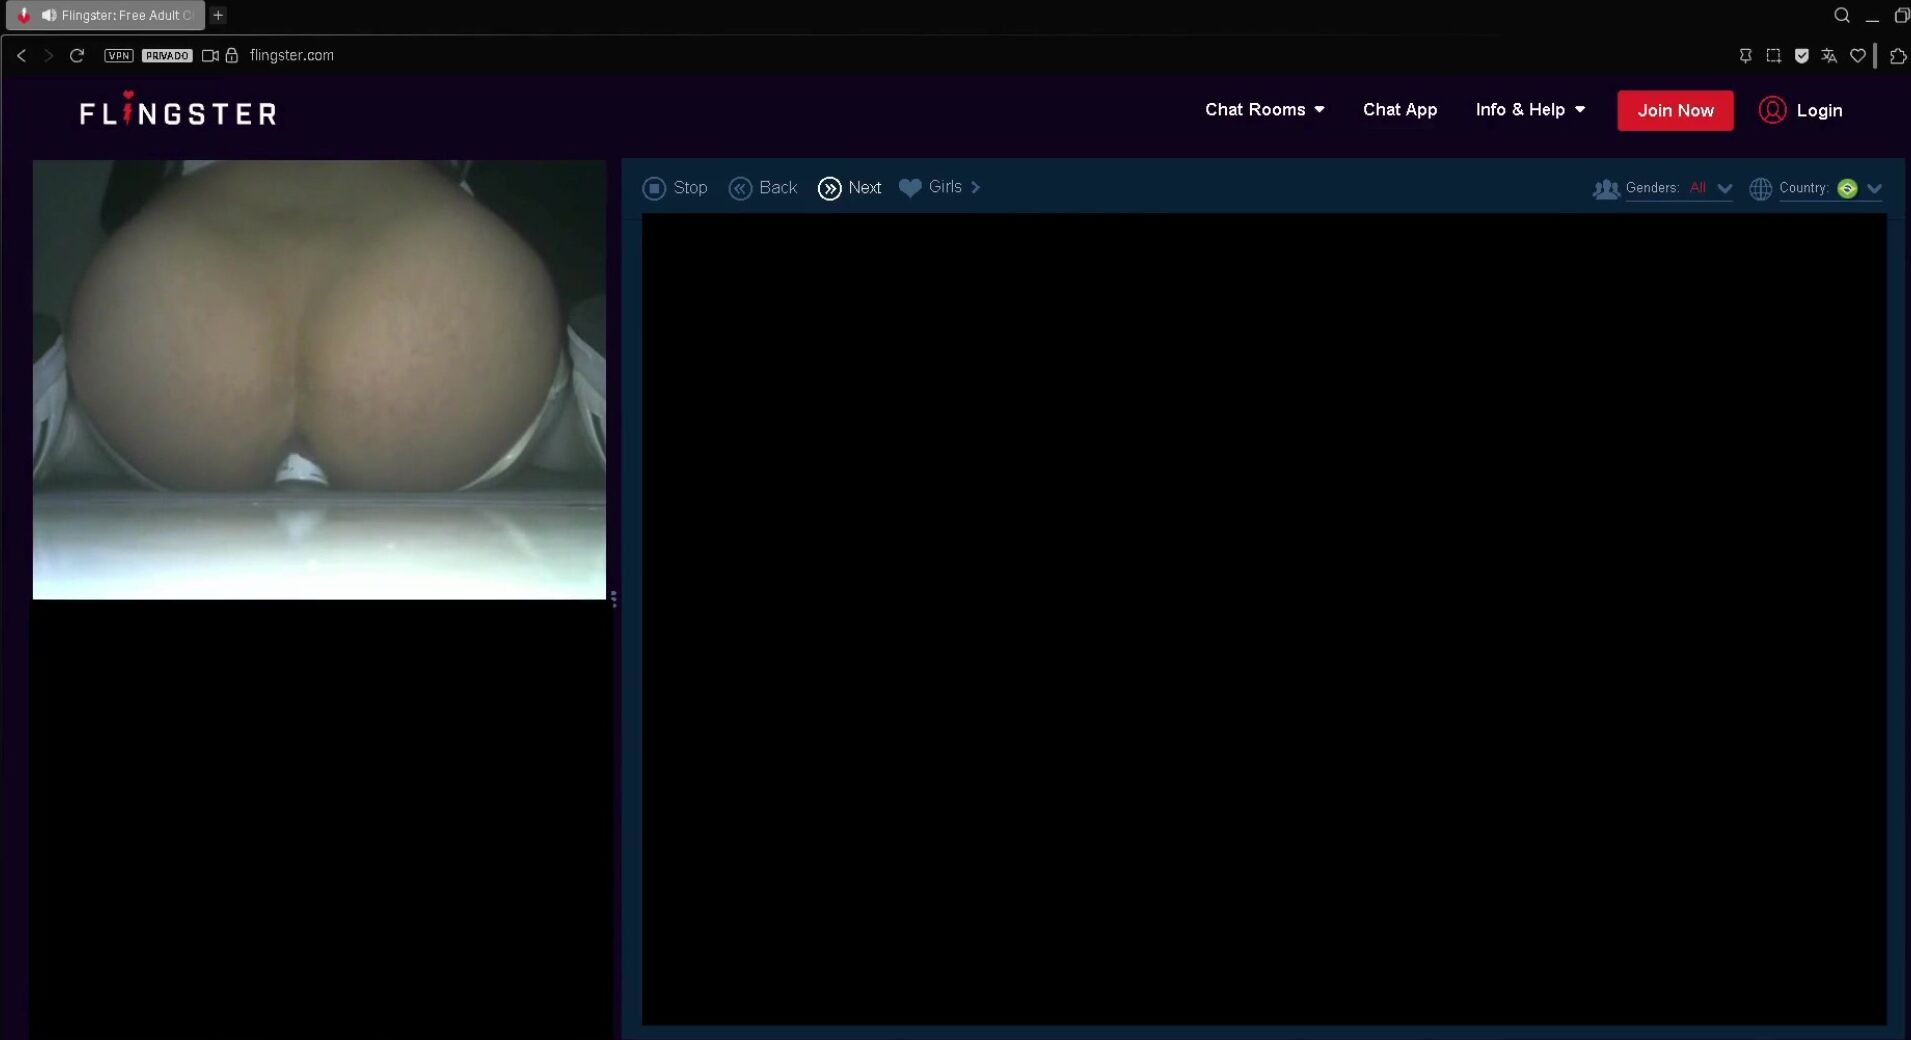Toggle the browser VPN badge
The height and width of the screenshot is (1040, 1911).
tap(119, 56)
